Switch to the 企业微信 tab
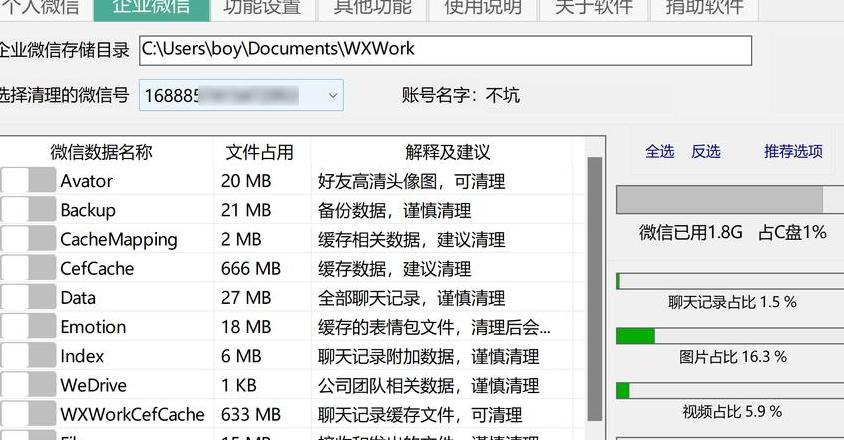Screen dimensions: 844x440 (x=152, y=9)
